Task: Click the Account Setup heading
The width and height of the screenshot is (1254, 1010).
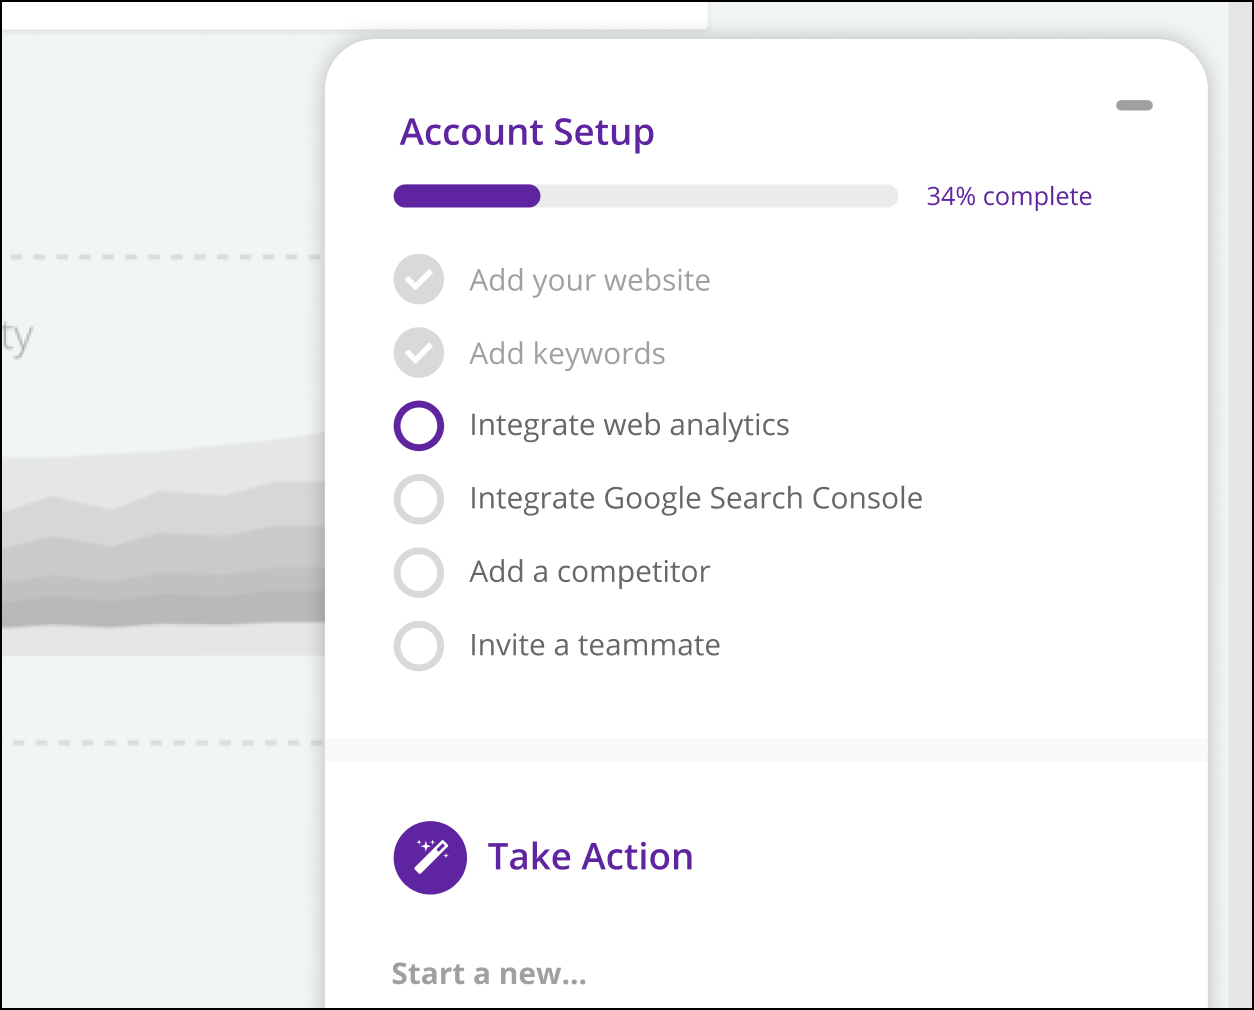Action: 527,132
